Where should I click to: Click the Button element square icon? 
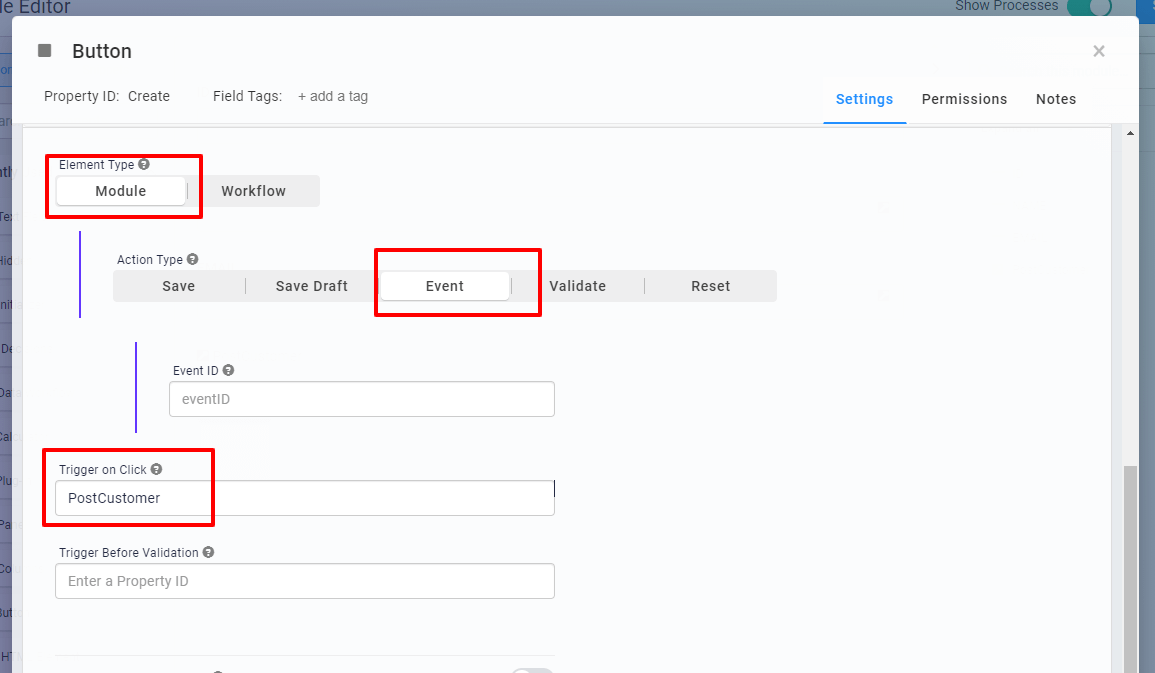44,51
